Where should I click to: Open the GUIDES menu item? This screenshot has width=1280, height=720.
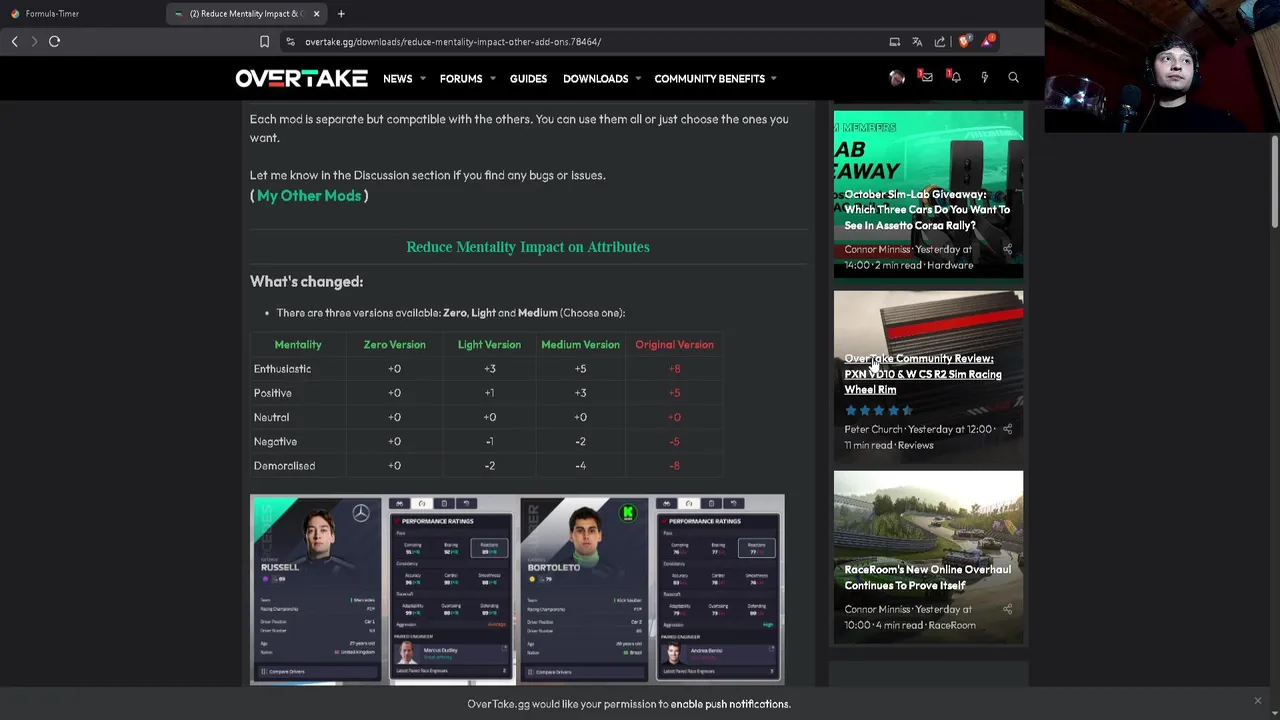coord(528,79)
